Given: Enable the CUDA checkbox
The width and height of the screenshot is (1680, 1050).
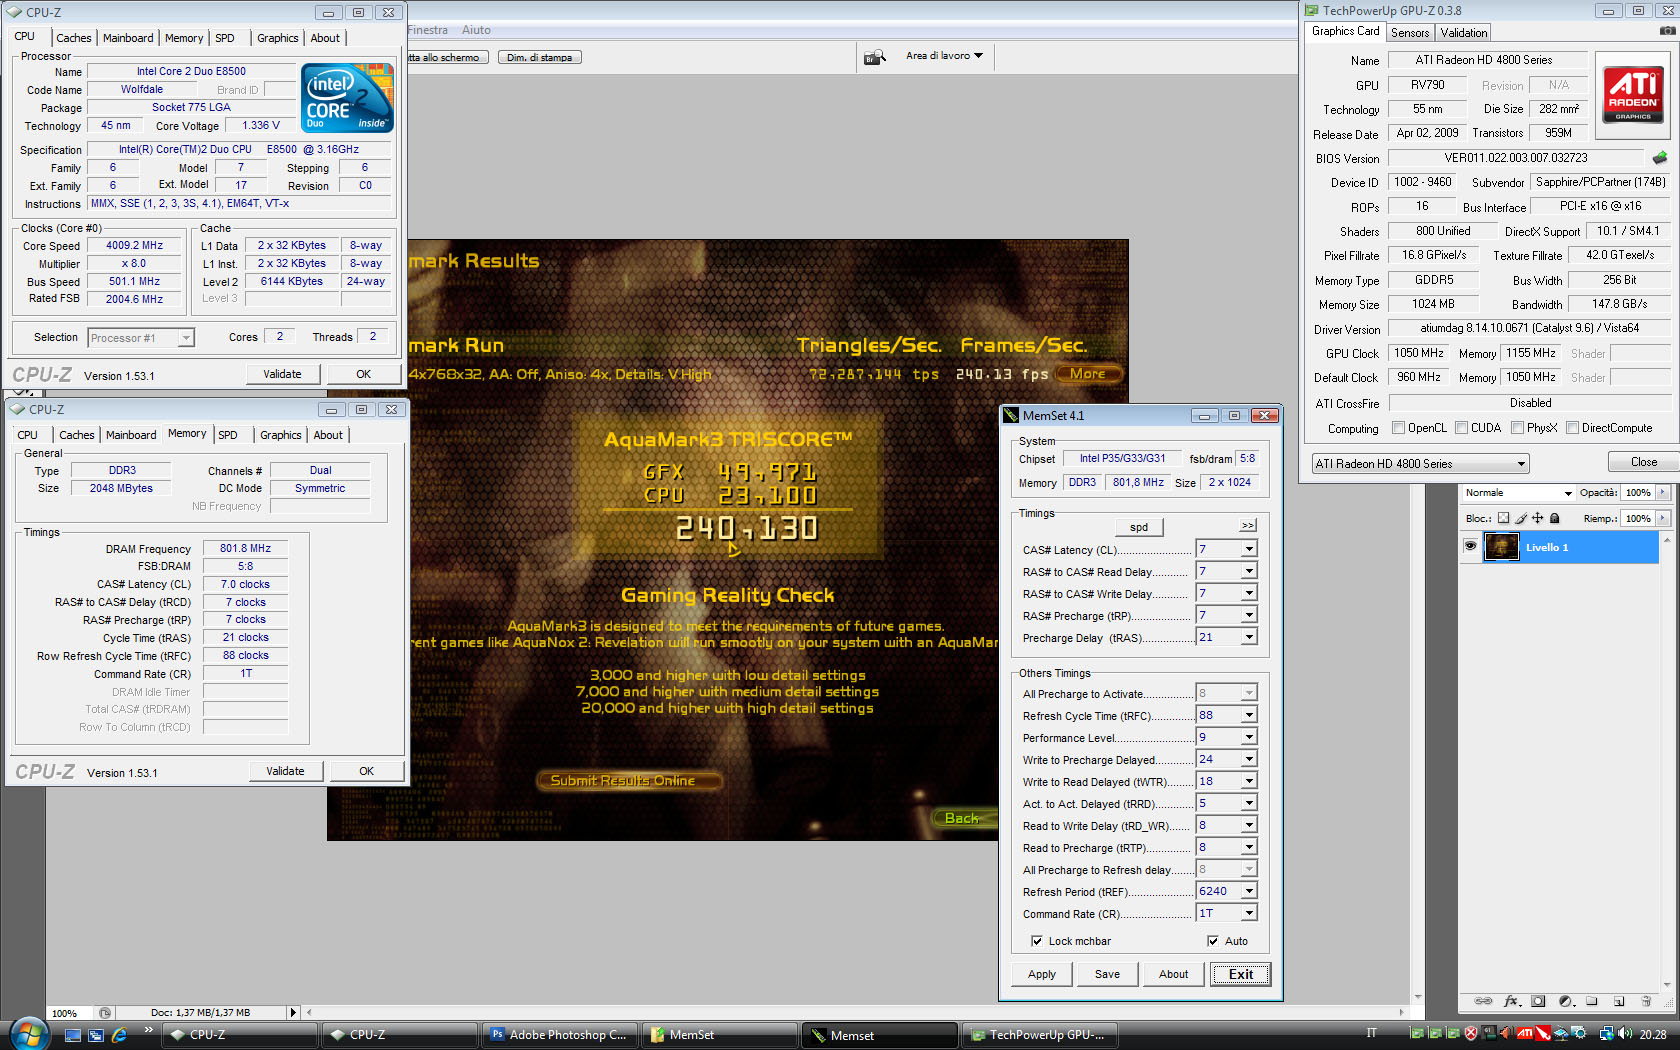Looking at the screenshot, I should (1462, 428).
